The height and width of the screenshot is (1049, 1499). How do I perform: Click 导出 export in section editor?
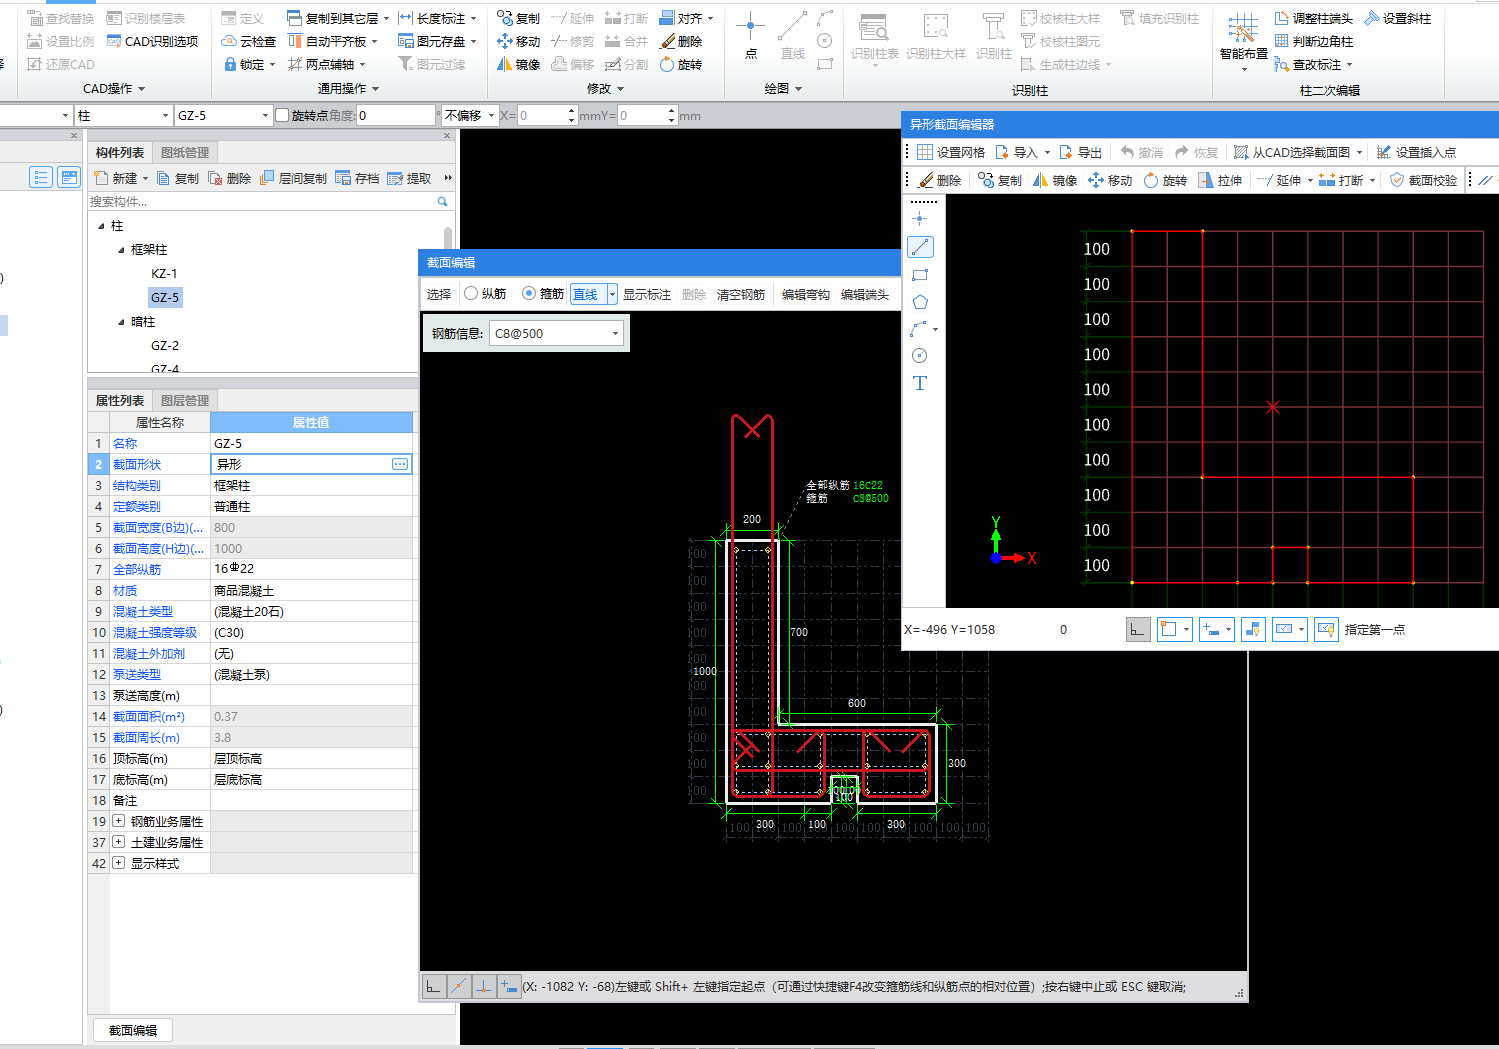pos(1080,152)
